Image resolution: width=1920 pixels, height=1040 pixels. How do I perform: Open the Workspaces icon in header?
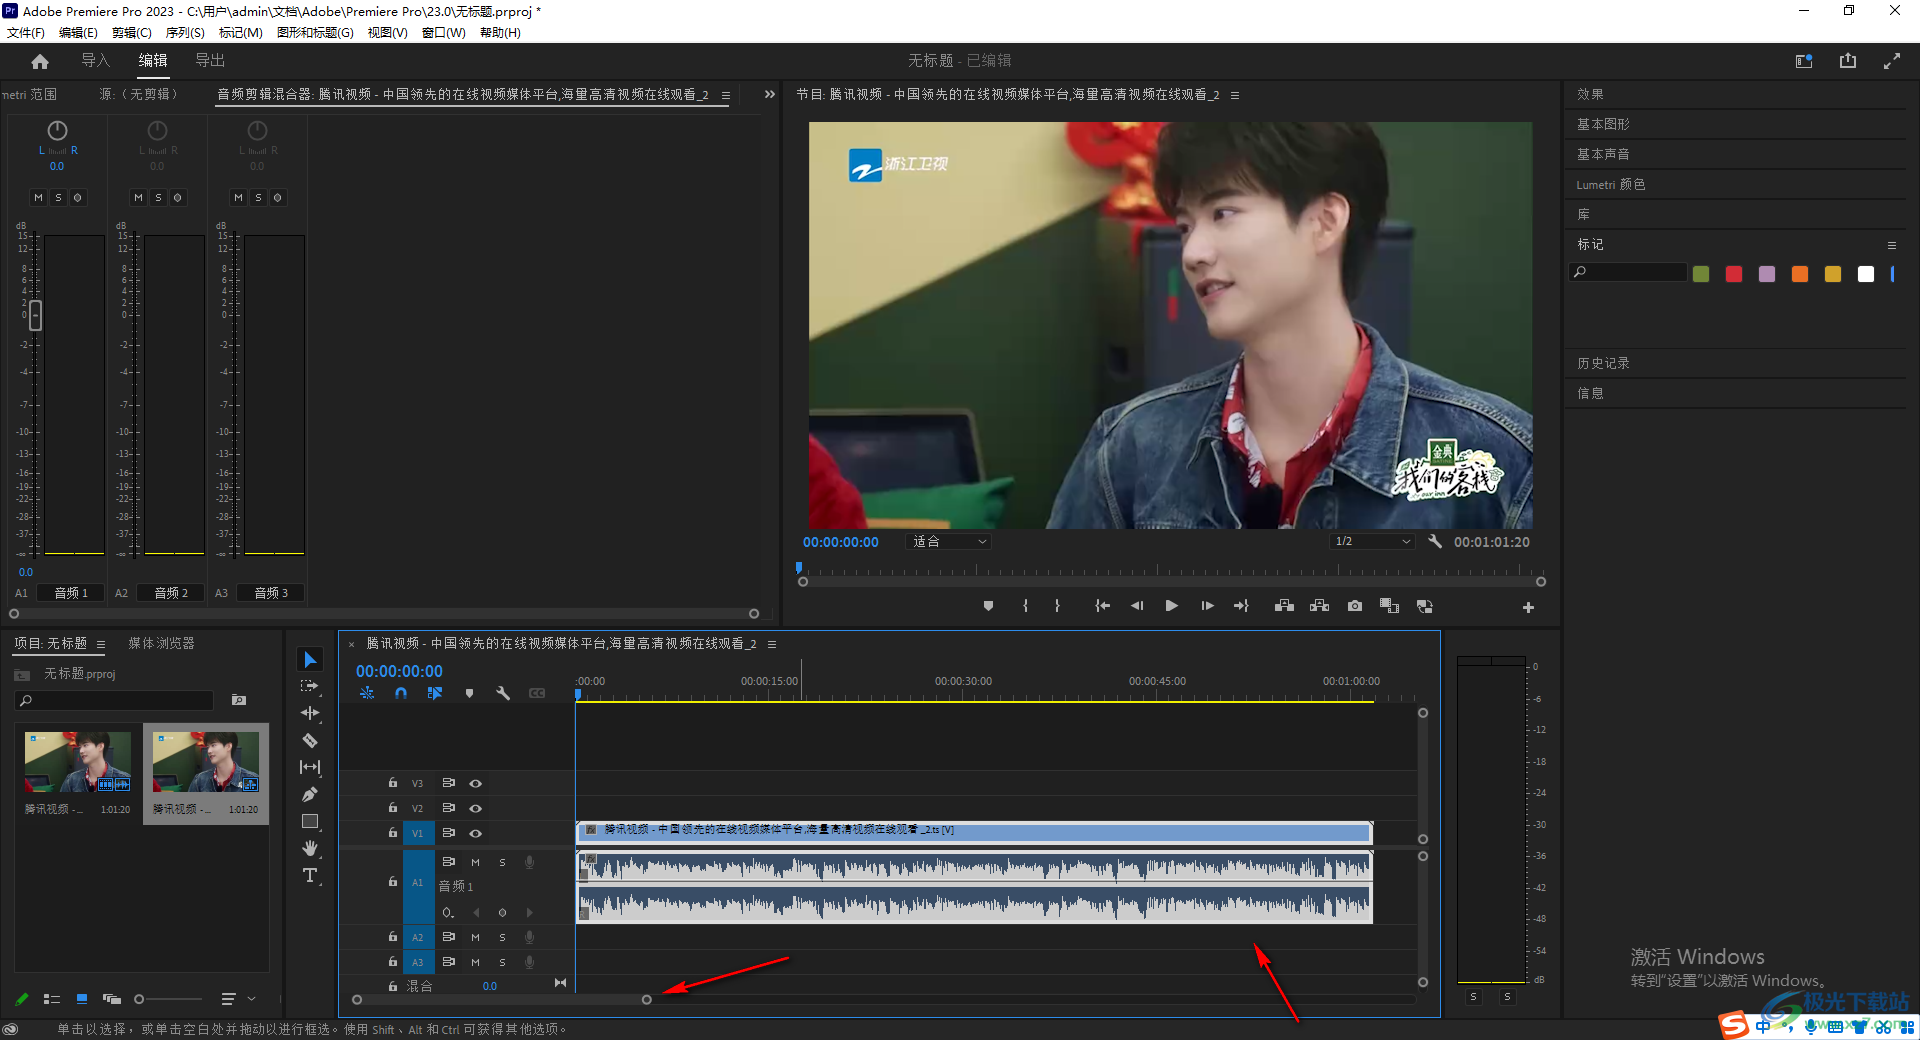click(1804, 61)
